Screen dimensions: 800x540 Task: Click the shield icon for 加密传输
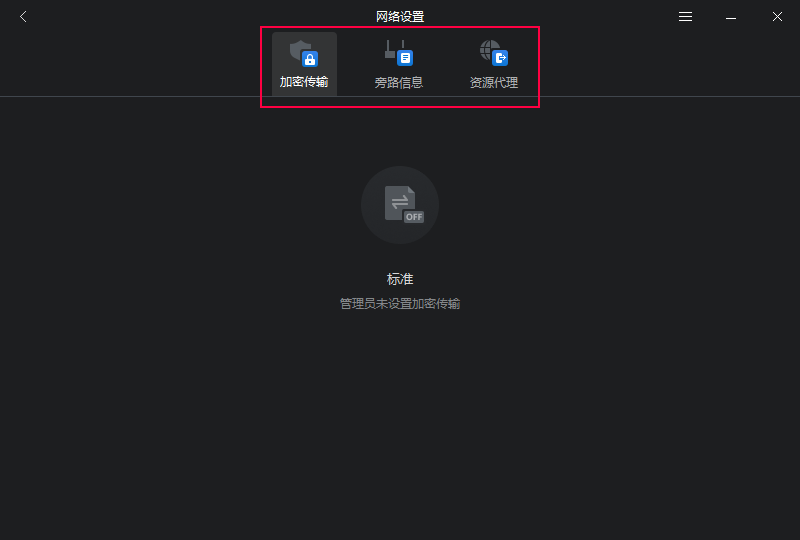[x=304, y=53]
